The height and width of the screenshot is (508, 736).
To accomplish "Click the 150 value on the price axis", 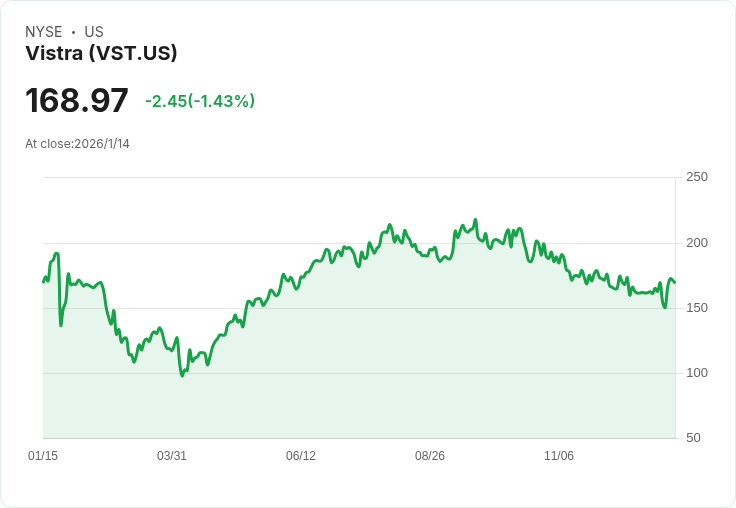I will pyautogui.click(x=697, y=308).
